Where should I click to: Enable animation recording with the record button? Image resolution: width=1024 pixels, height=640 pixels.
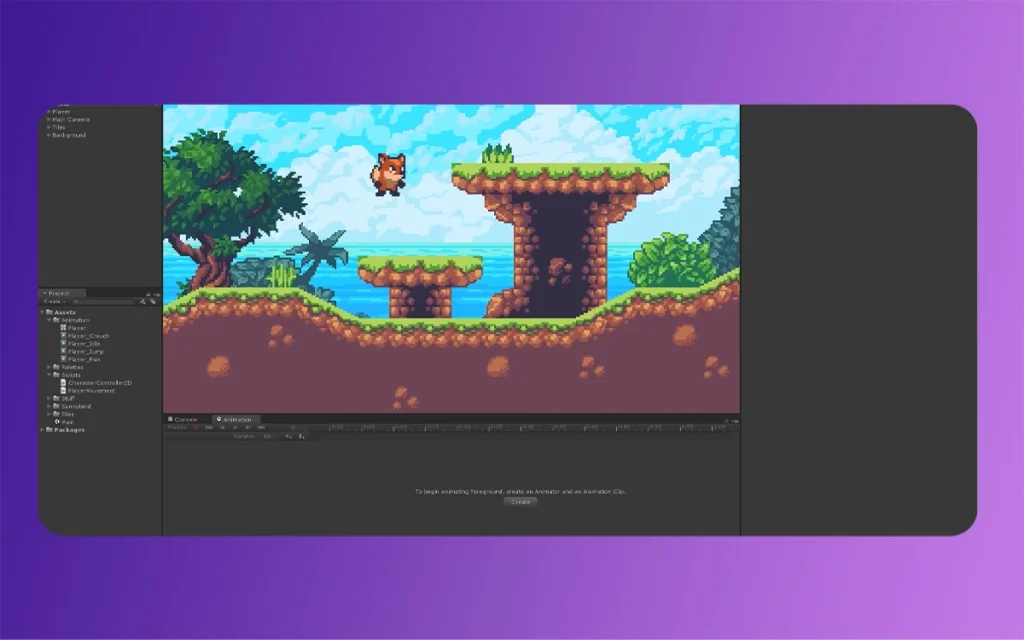coord(193,427)
